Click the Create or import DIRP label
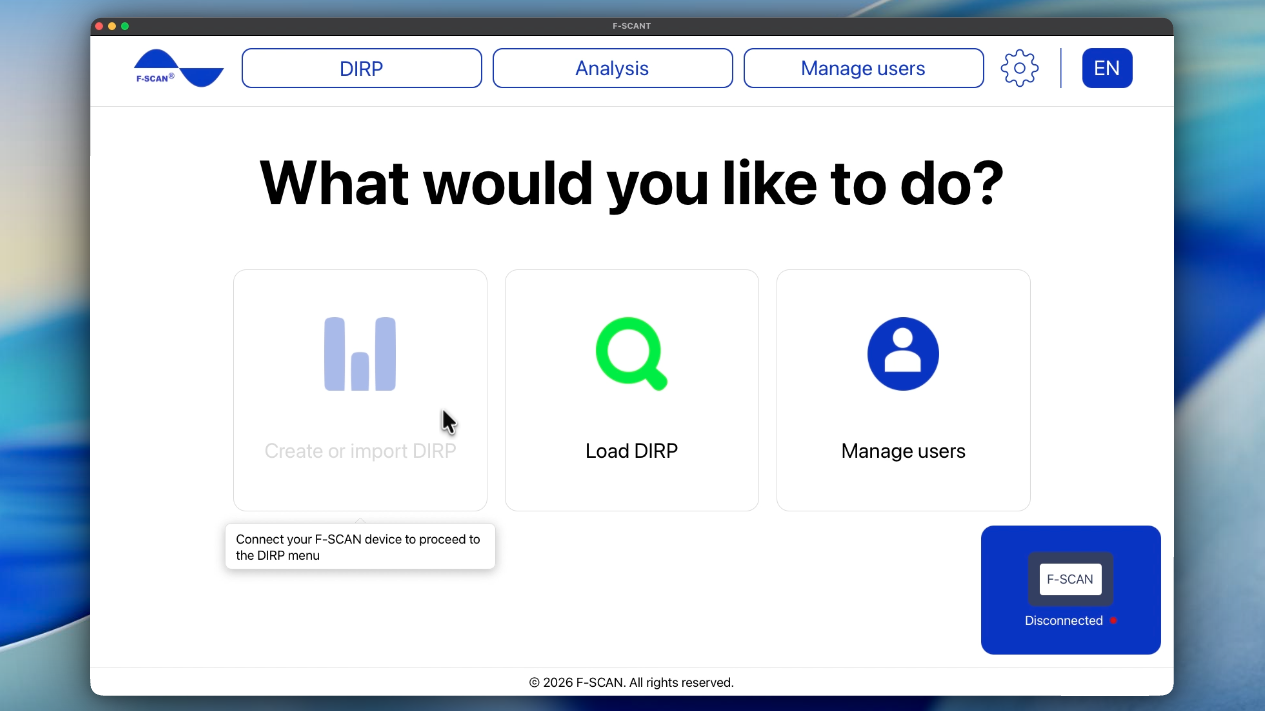Image resolution: width=1265 pixels, height=711 pixels. (360, 451)
